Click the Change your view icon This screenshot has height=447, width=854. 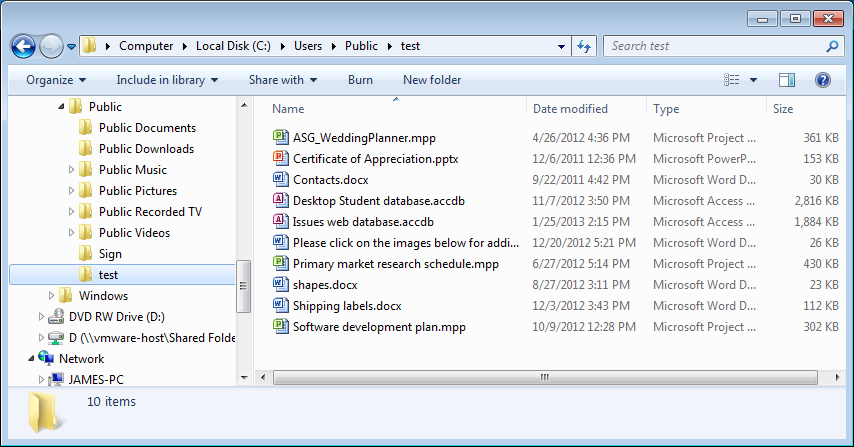(x=731, y=80)
